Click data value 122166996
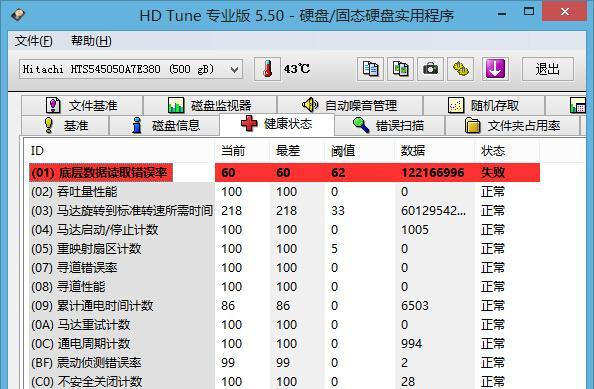This screenshot has width=594, height=389. coord(433,173)
